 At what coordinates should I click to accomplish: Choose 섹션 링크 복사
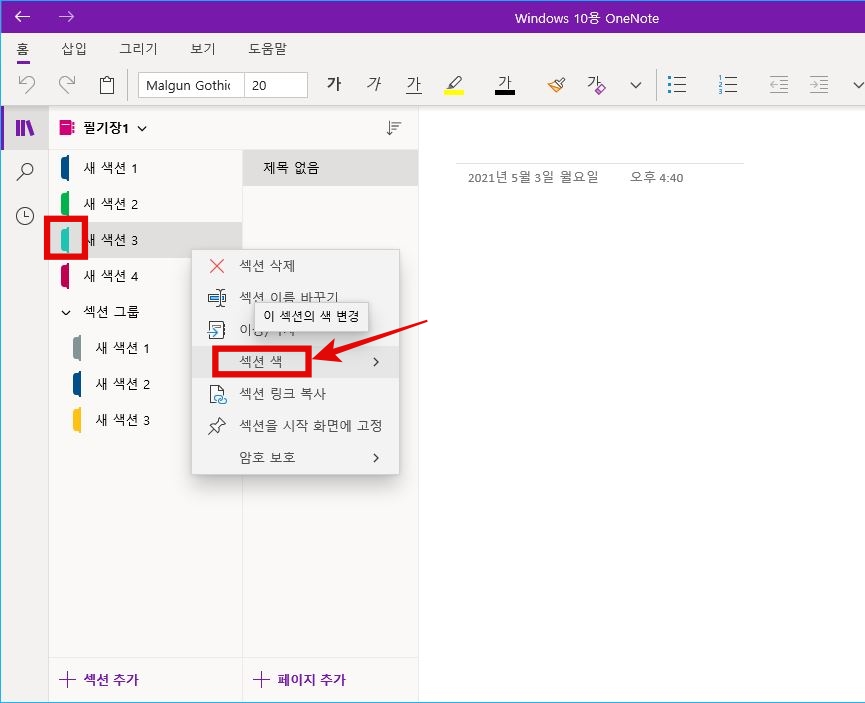pyautogui.click(x=295, y=394)
